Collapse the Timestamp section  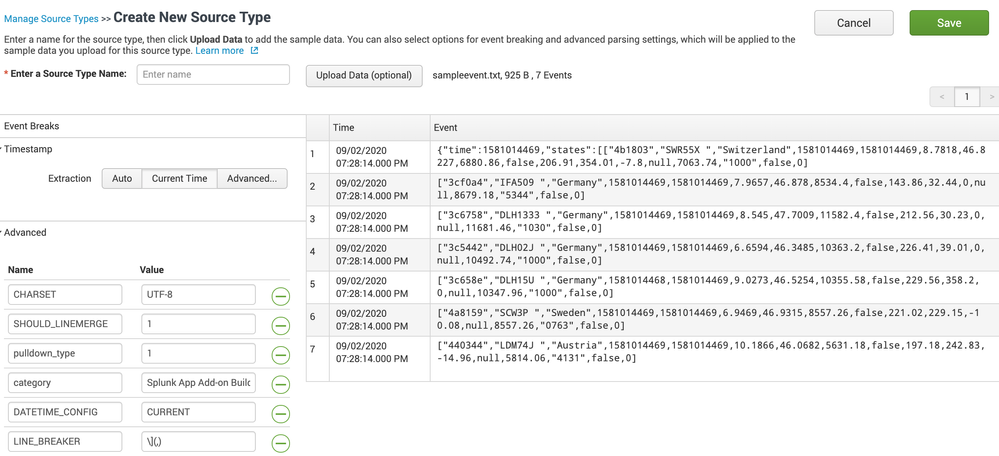[x=30, y=149]
